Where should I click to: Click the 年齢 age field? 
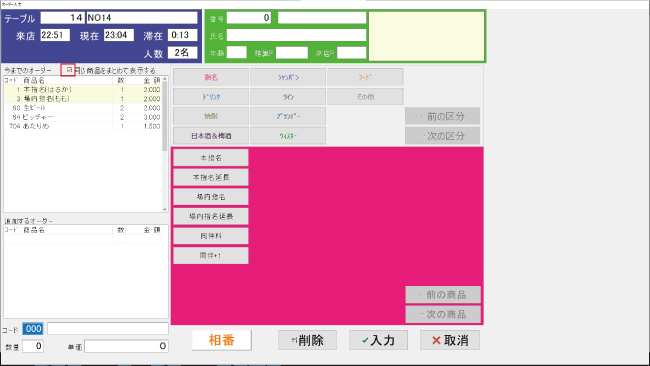[237, 53]
